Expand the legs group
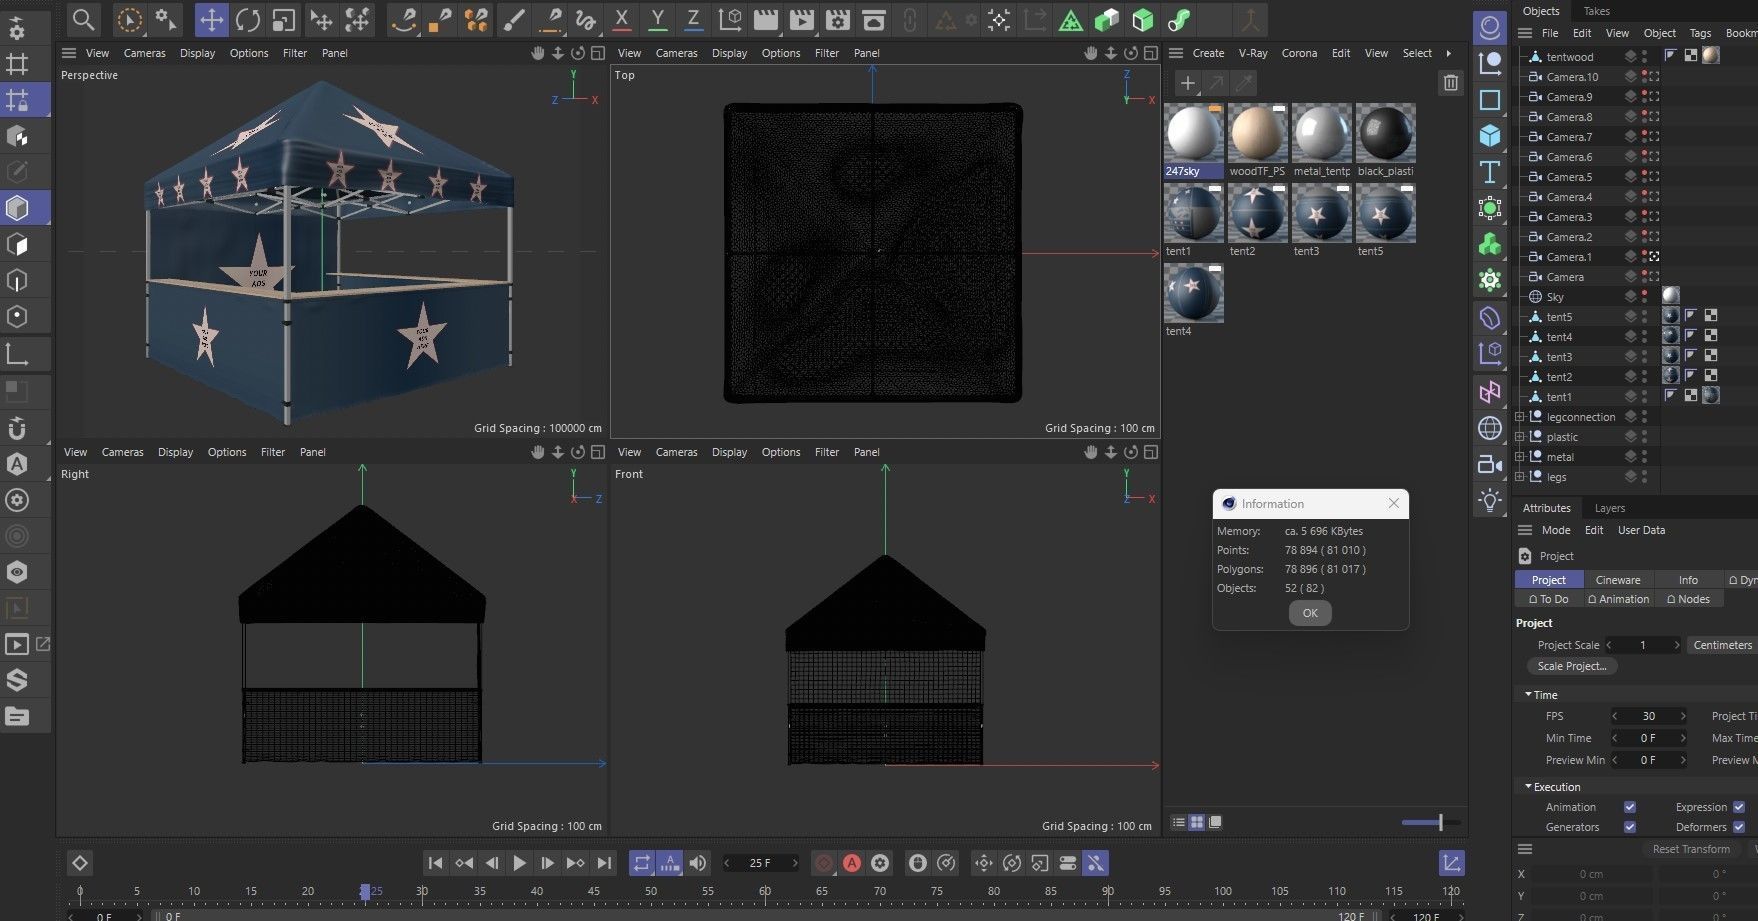 (x=1520, y=477)
